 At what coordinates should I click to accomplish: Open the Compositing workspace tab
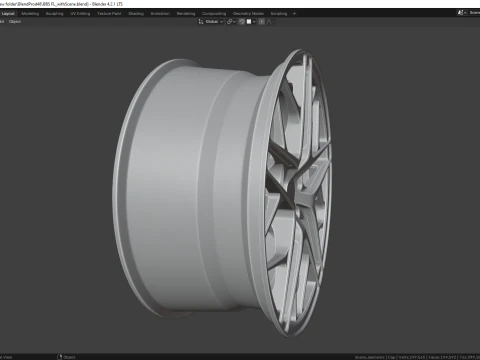click(x=214, y=14)
